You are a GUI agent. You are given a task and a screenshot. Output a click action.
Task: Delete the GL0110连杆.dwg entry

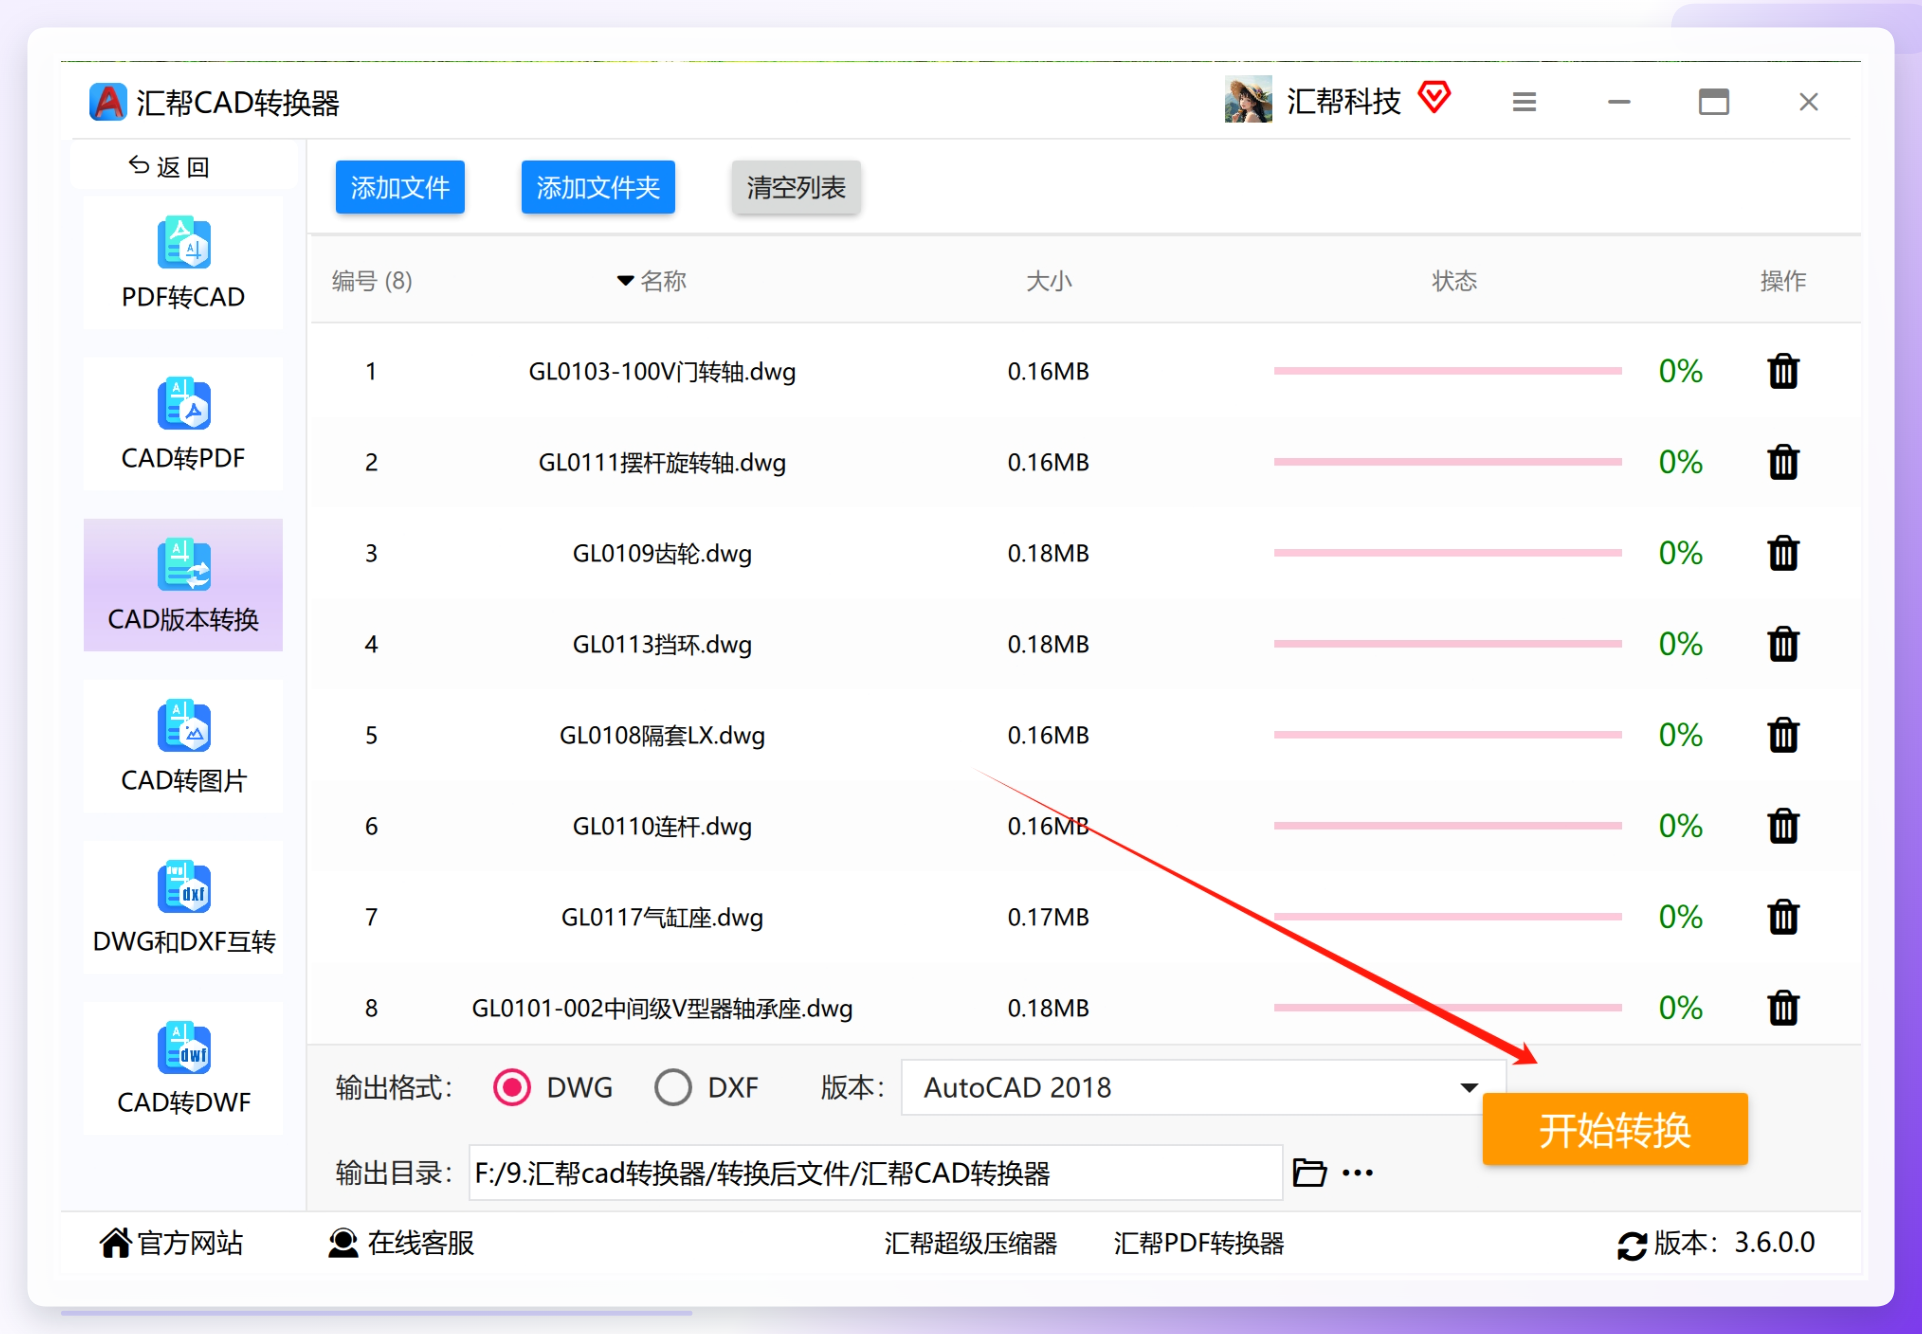(1783, 826)
